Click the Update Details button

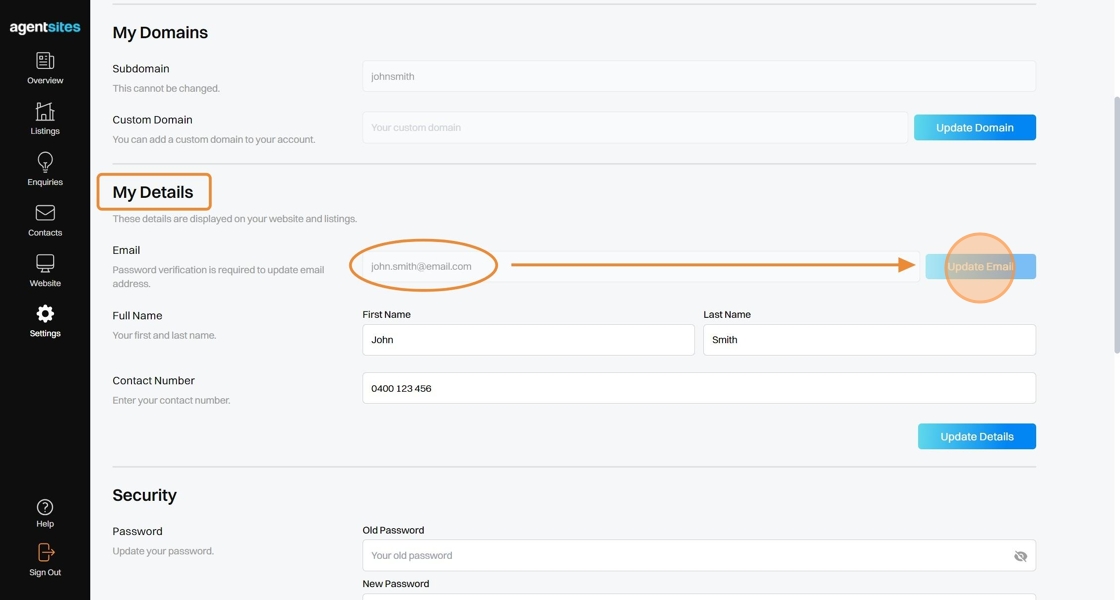tap(976, 437)
